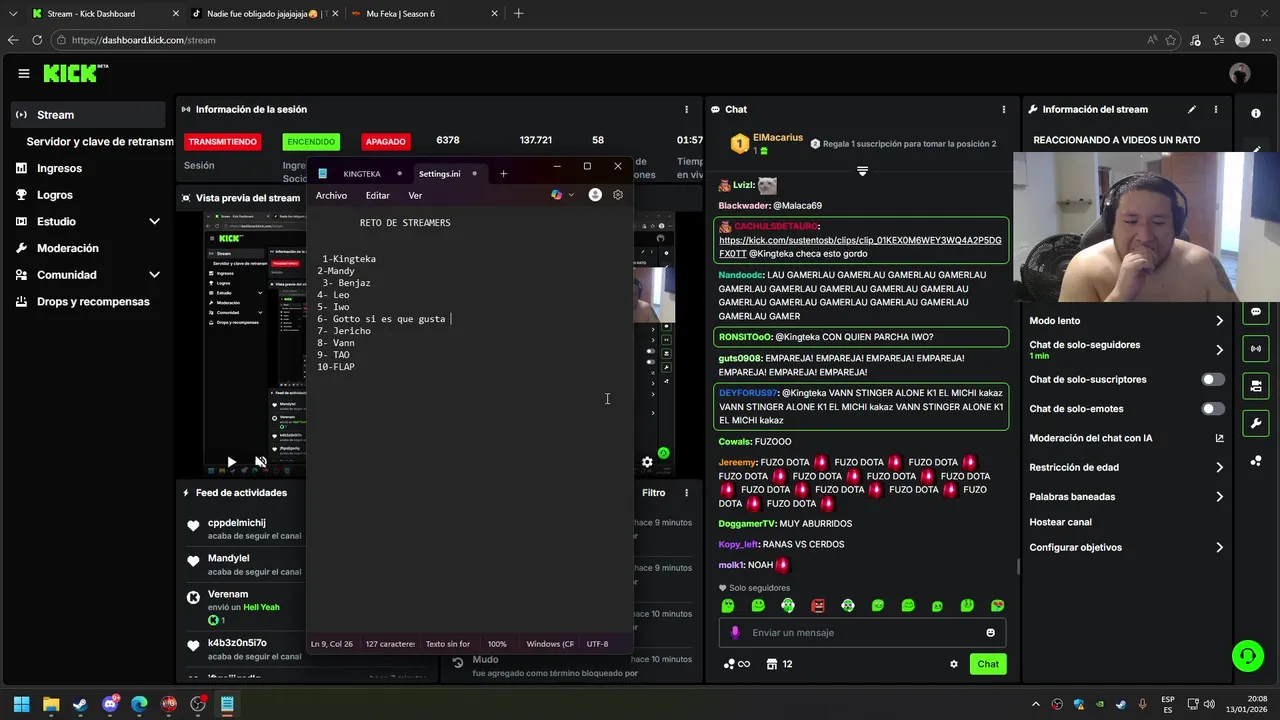Open Steam from the taskbar
This screenshot has height=720, width=1280.
[80, 704]
